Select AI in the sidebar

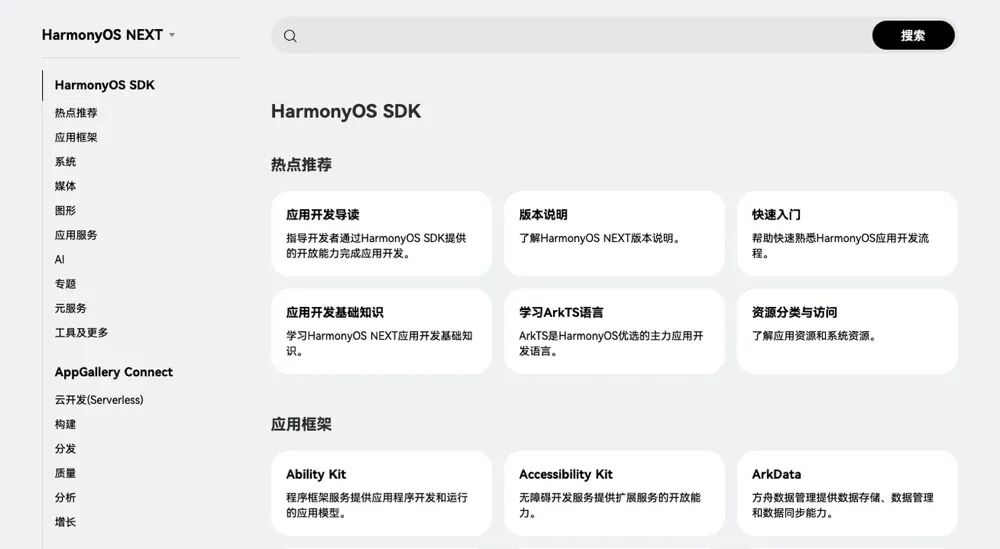click(59, 260)
